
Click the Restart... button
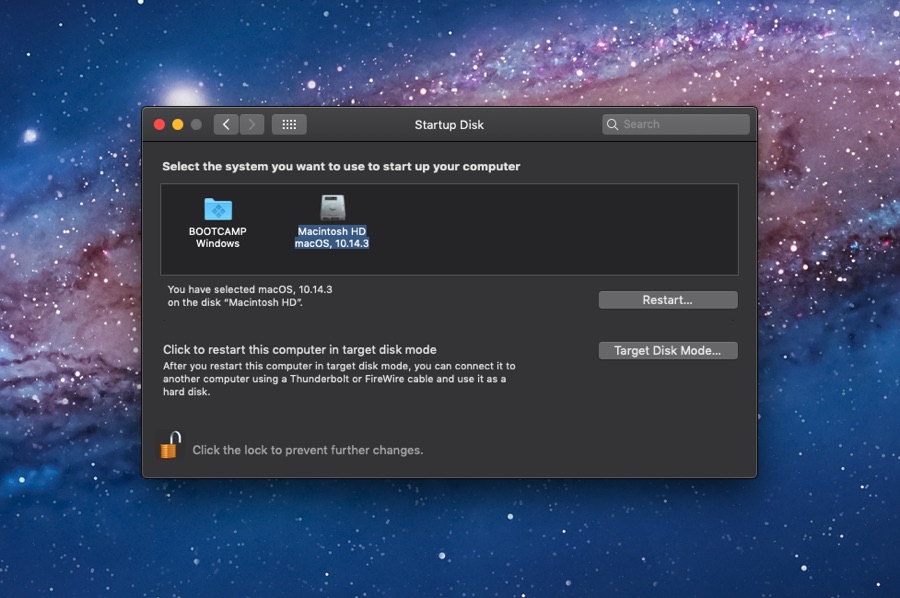point(668,300)
